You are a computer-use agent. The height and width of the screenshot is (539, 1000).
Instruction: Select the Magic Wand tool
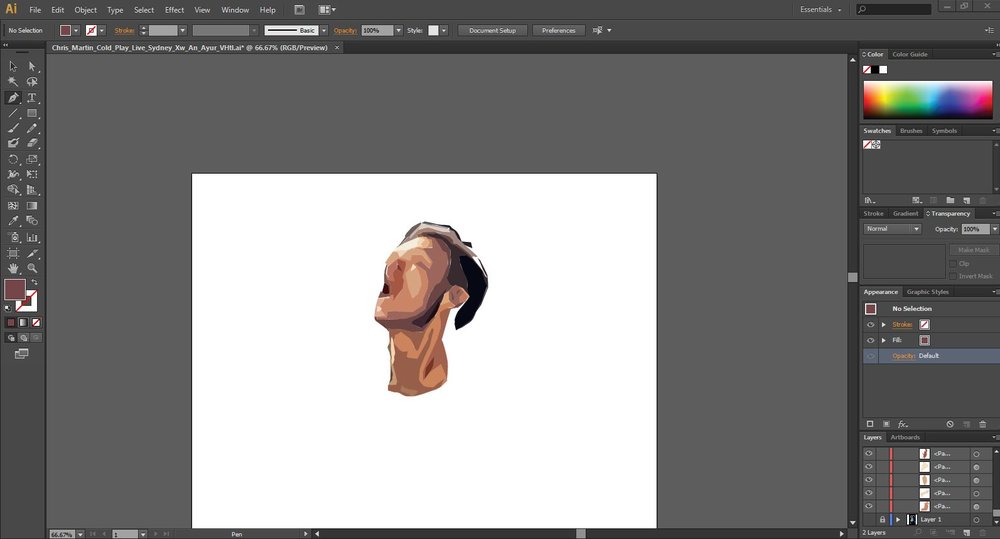pyautogui.click(x=13, y=82)
